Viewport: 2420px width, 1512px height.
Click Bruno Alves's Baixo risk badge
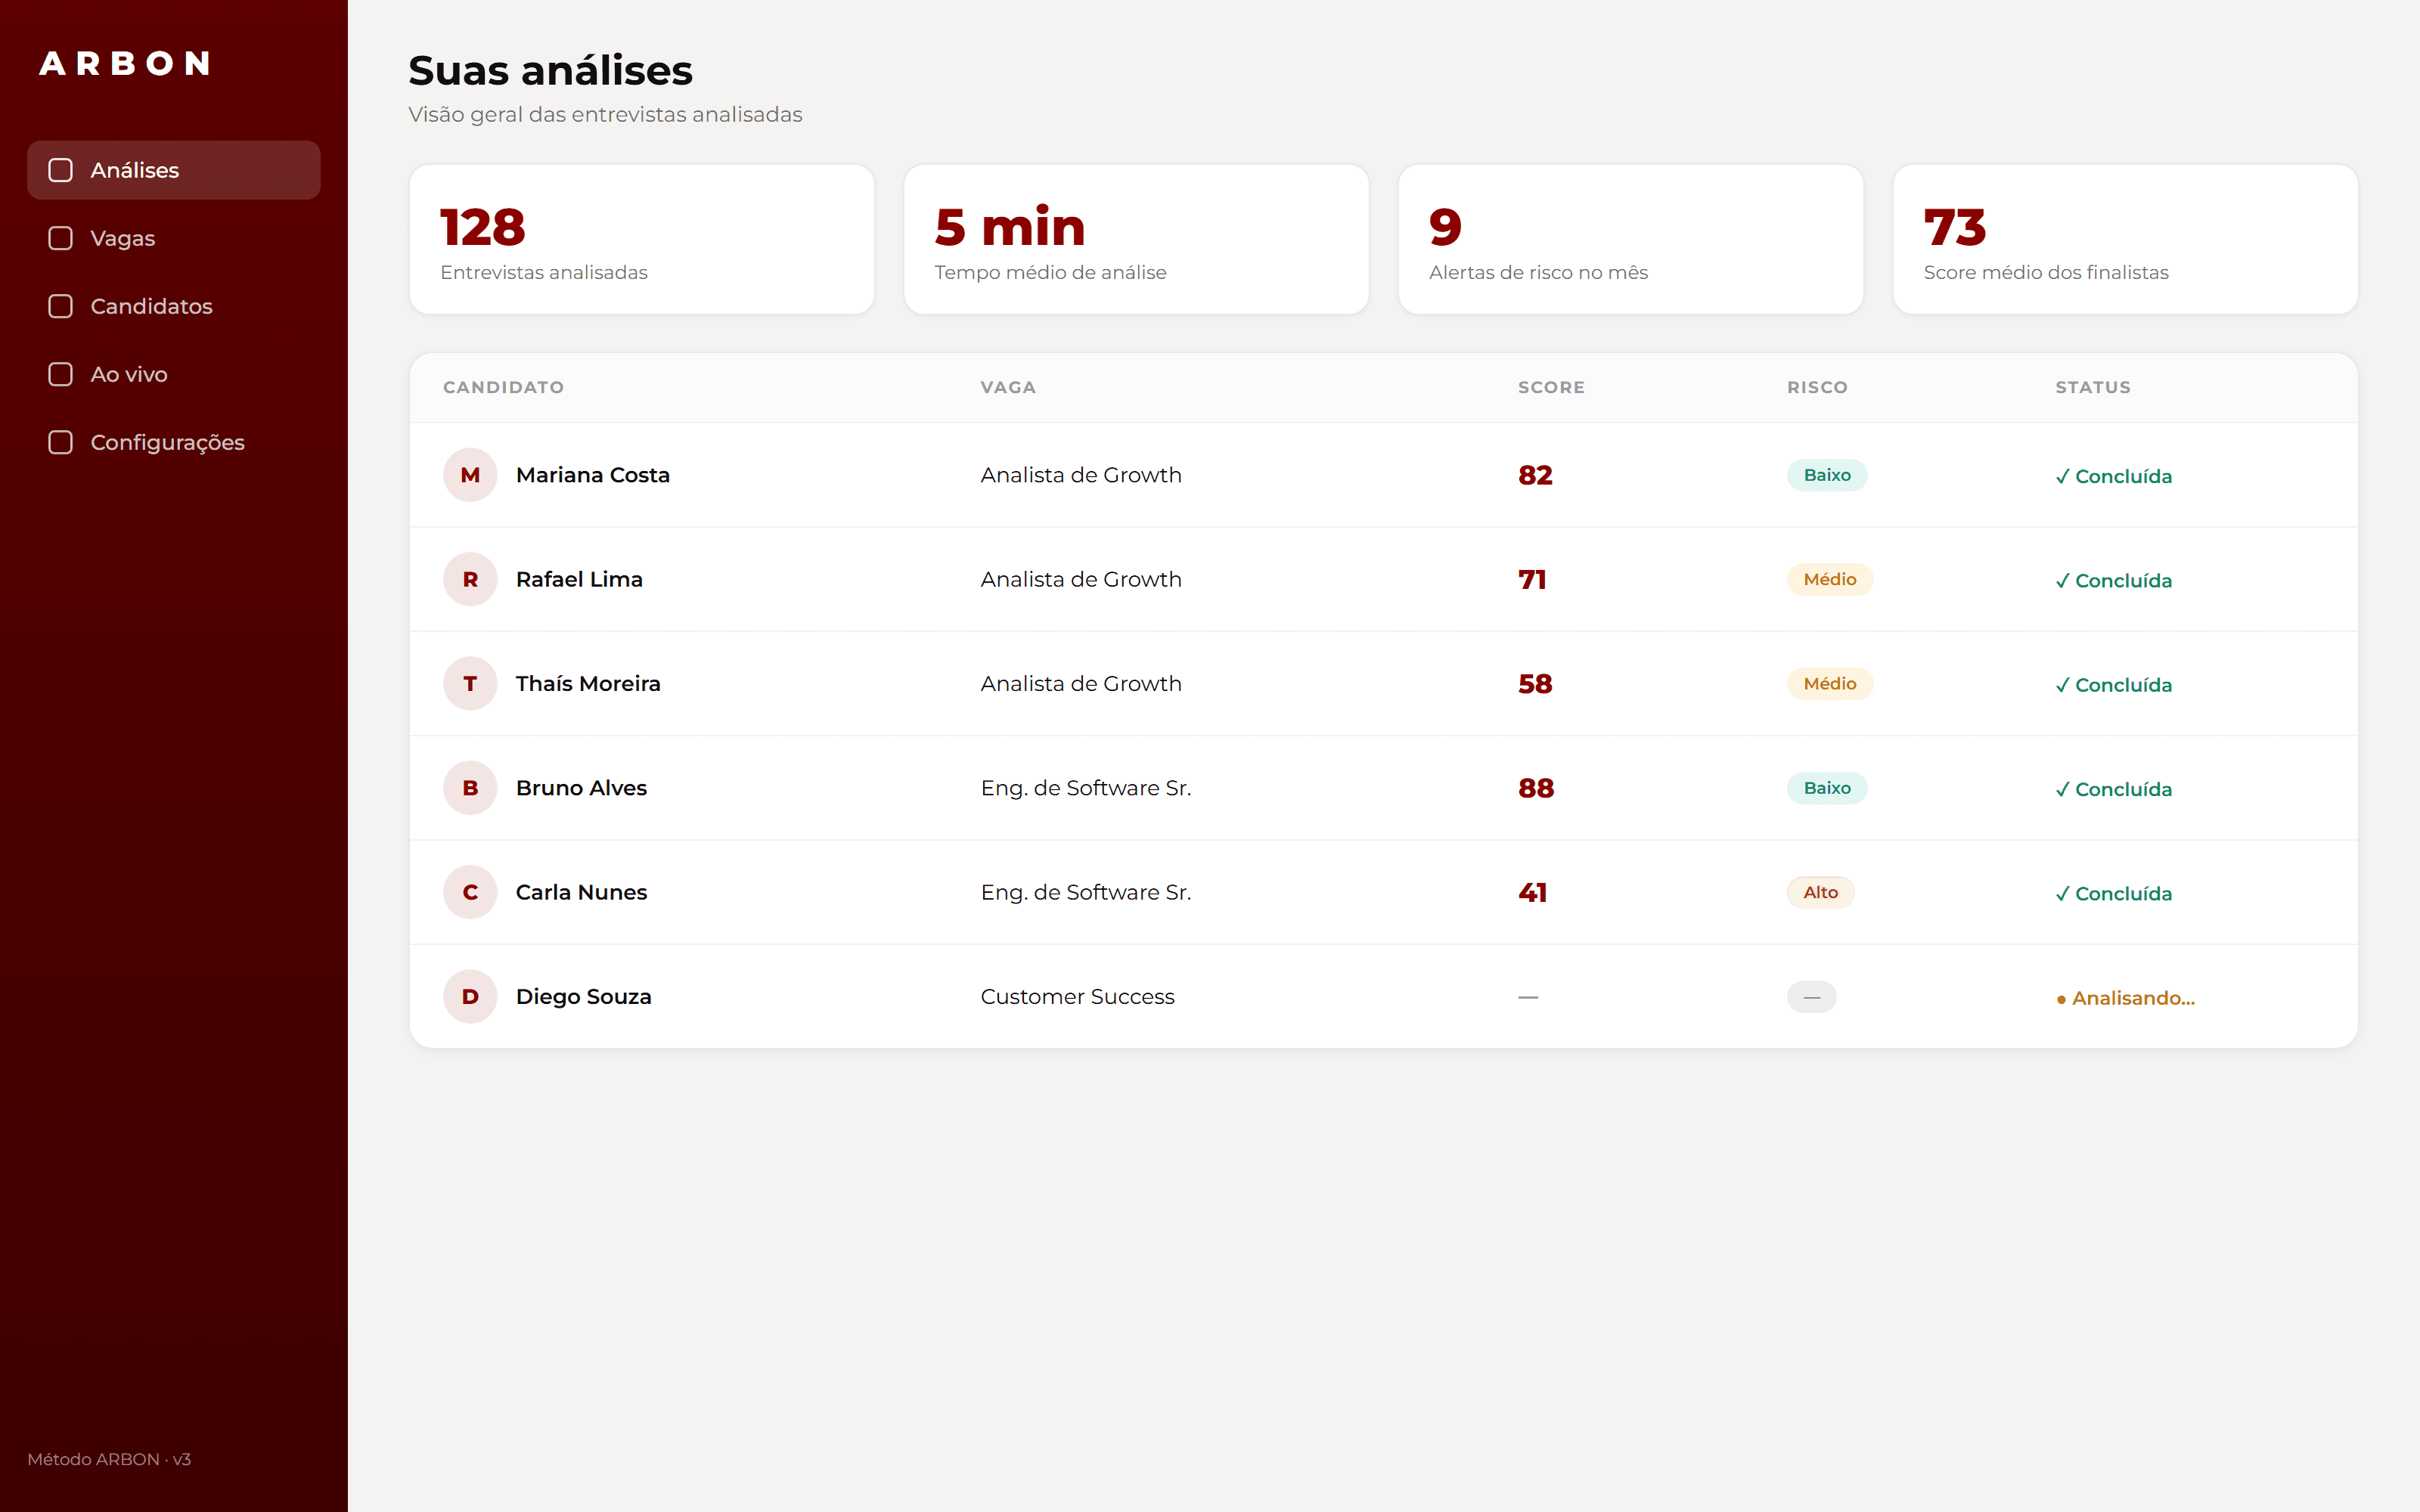(x=1827, y=788)
